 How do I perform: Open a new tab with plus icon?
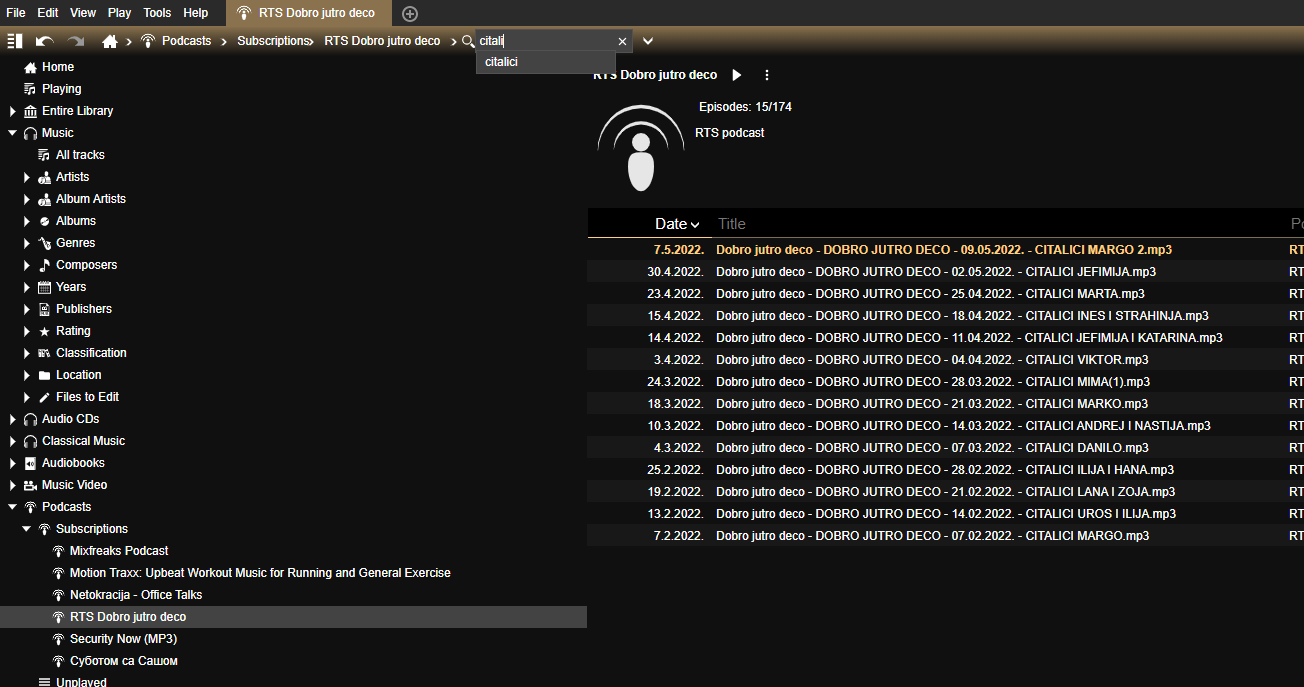coord(410,13)
